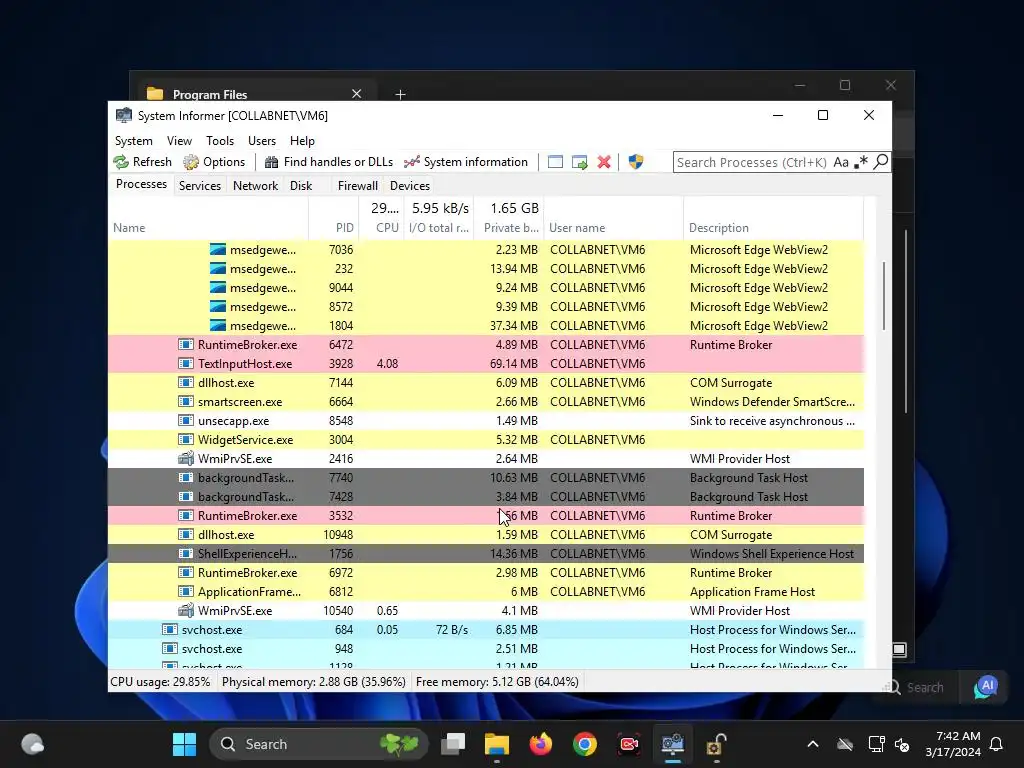1024x768 pixels.
Task: Select msedgewebview2 process with PID 7036
Action: (486, 250)
